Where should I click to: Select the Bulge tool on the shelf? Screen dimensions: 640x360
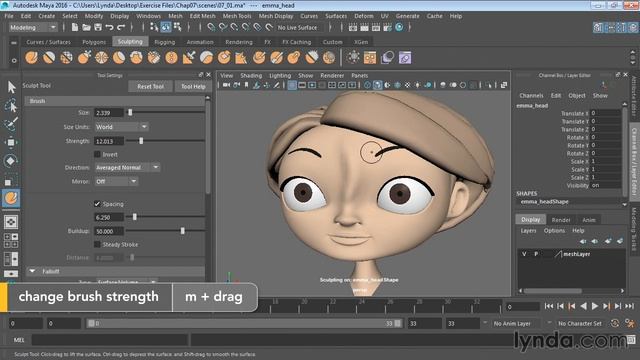point(294,58)
